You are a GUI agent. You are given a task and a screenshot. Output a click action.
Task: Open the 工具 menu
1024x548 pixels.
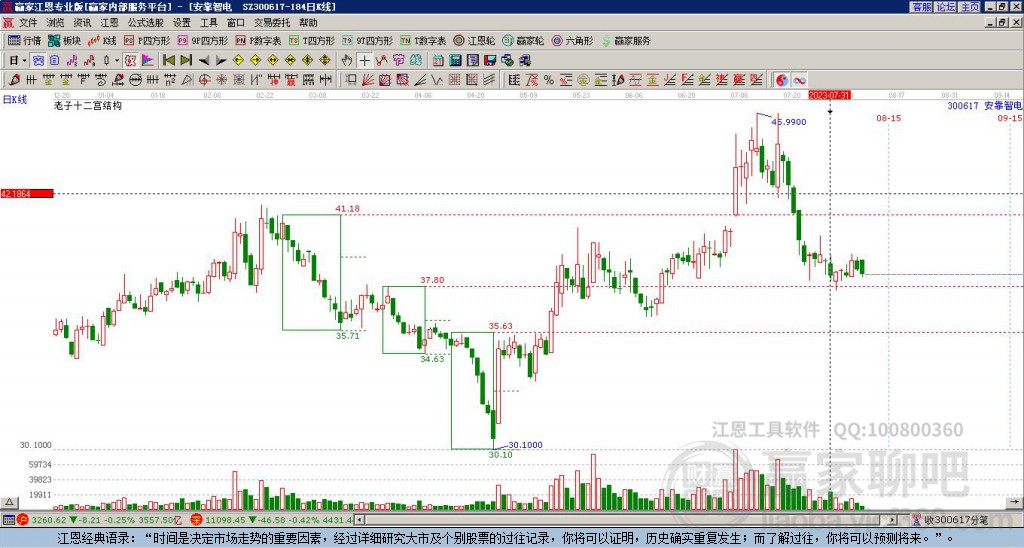click(x=208, y=23)
